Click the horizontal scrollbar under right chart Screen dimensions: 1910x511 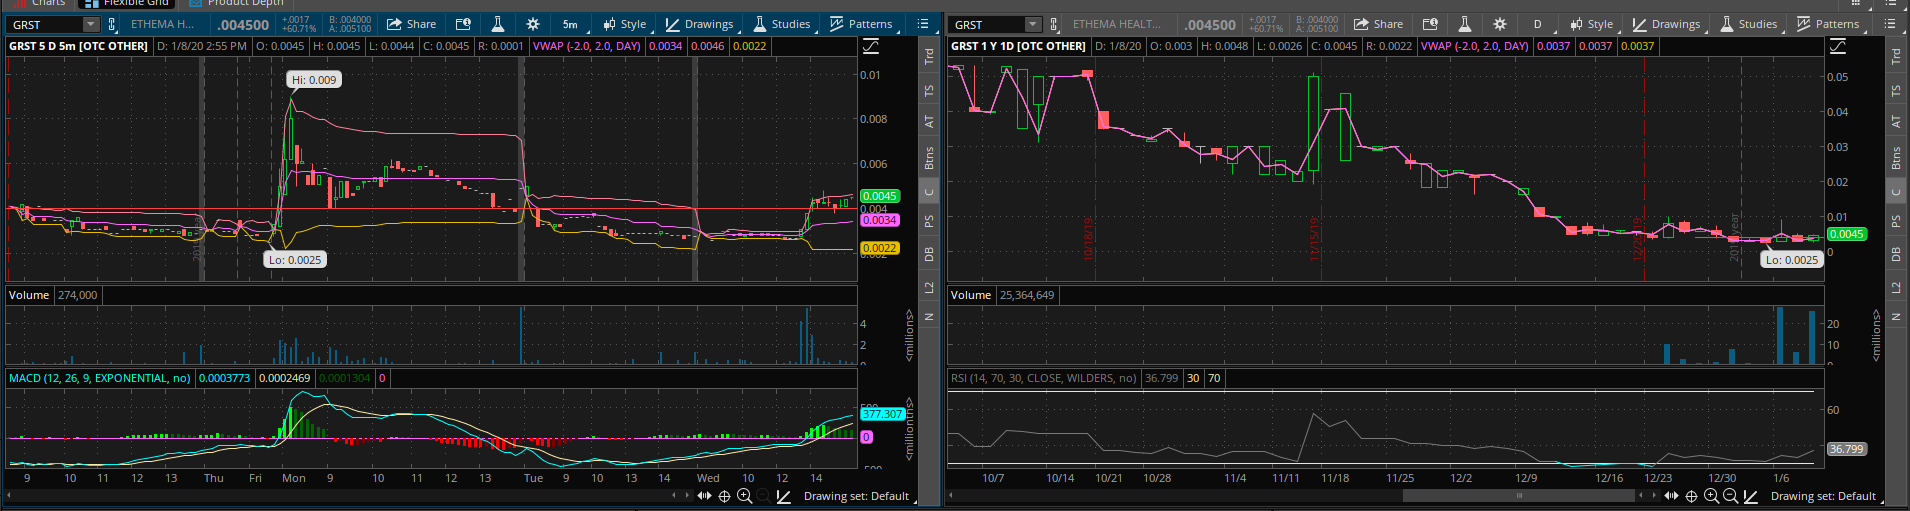point(1519,495)
